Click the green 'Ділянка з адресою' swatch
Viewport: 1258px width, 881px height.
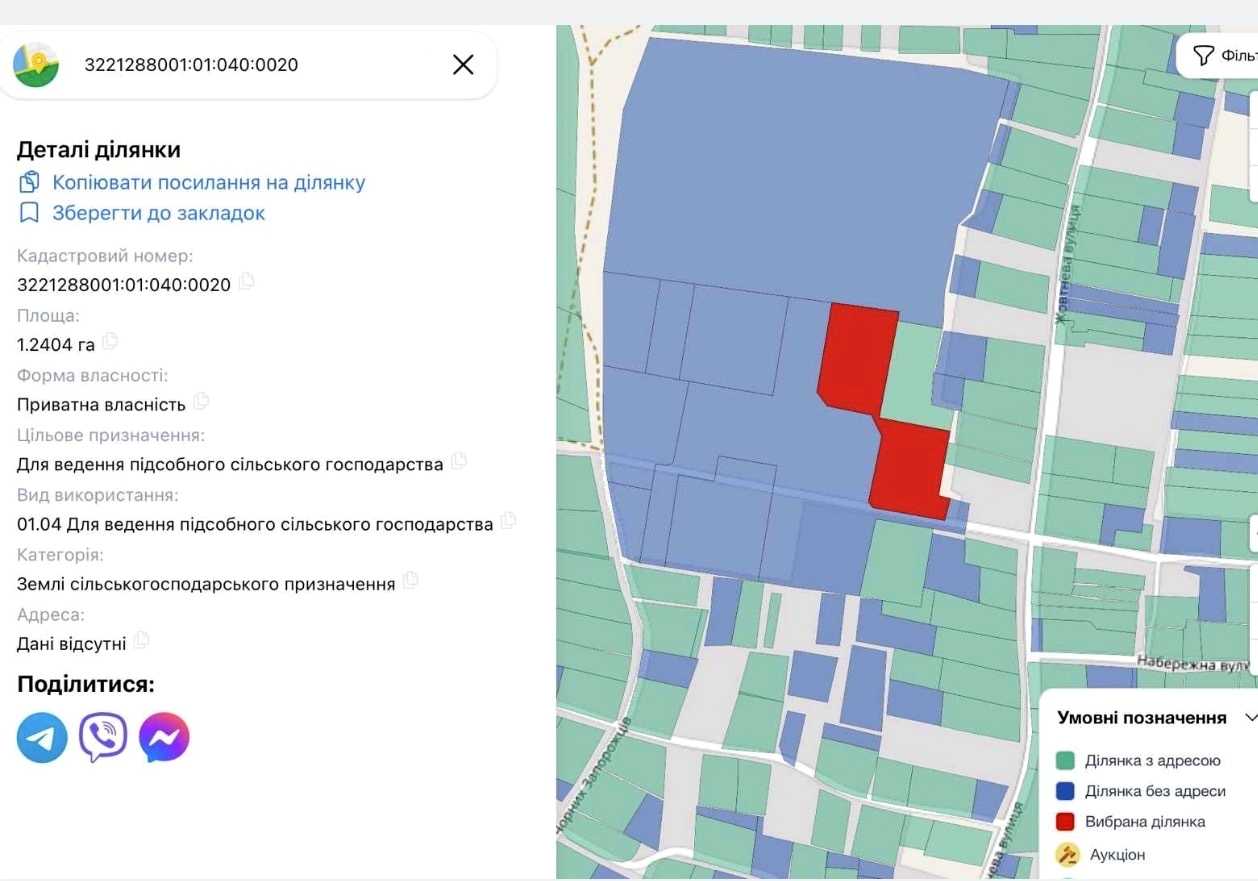[x=1065, y=761]
